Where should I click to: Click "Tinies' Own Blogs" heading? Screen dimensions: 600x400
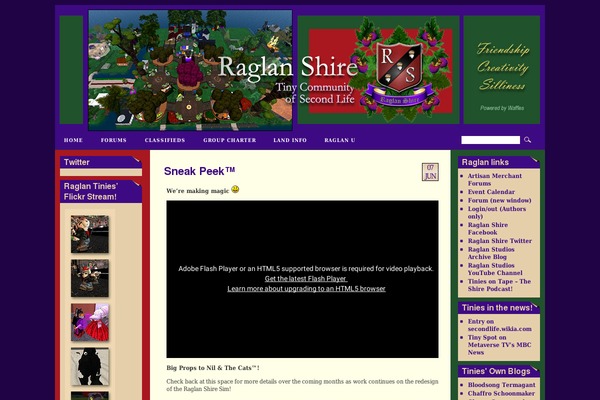point(499,371)
